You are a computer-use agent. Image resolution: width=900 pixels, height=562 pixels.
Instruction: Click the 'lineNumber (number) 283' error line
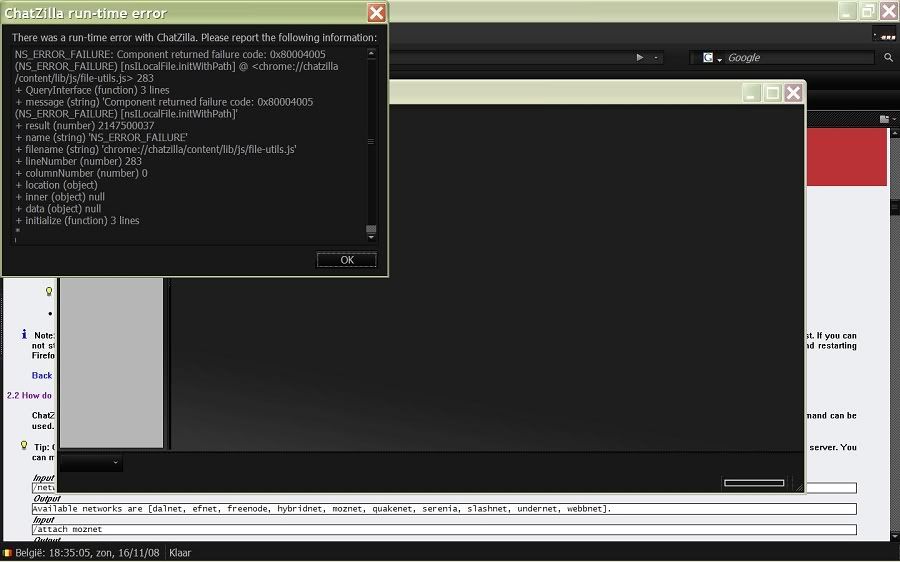tap(79, 161)
